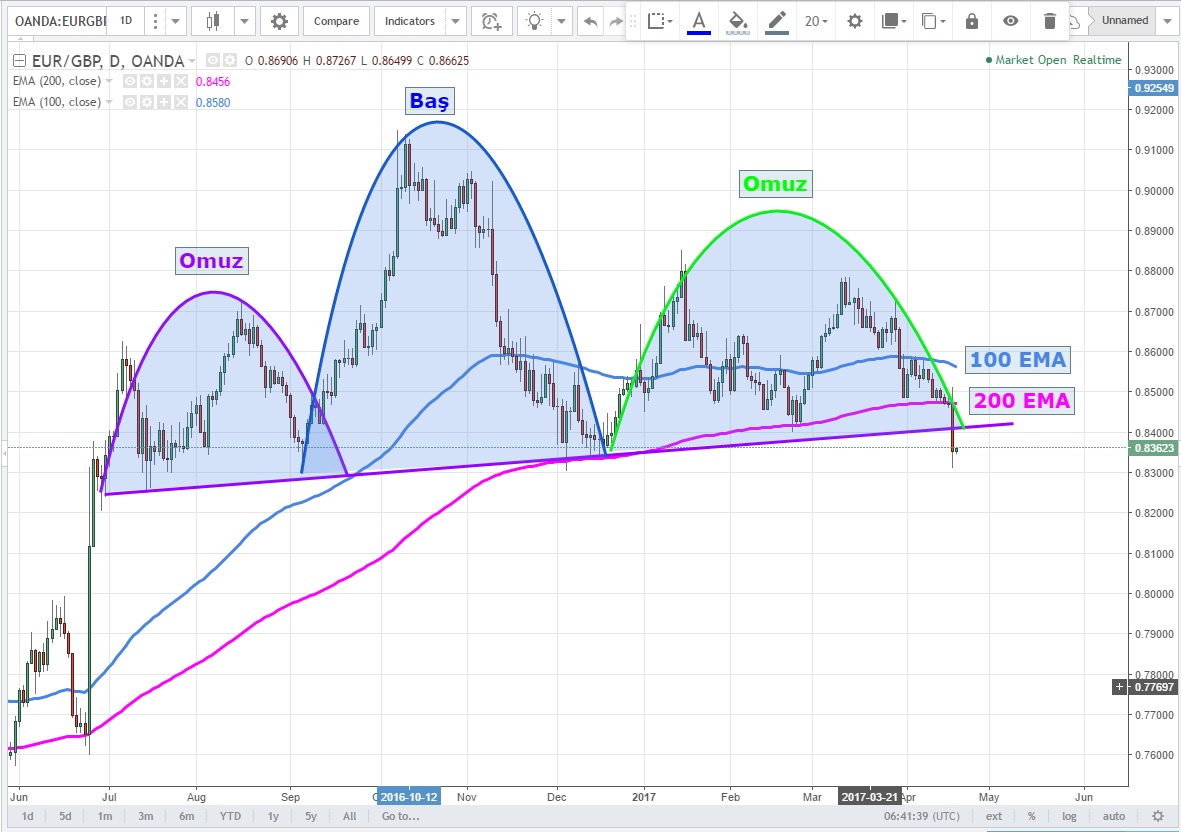Delete the selected drawing with trash icon
The width and height of the screenshot is (1181, 832).
tap(1049, 21)
